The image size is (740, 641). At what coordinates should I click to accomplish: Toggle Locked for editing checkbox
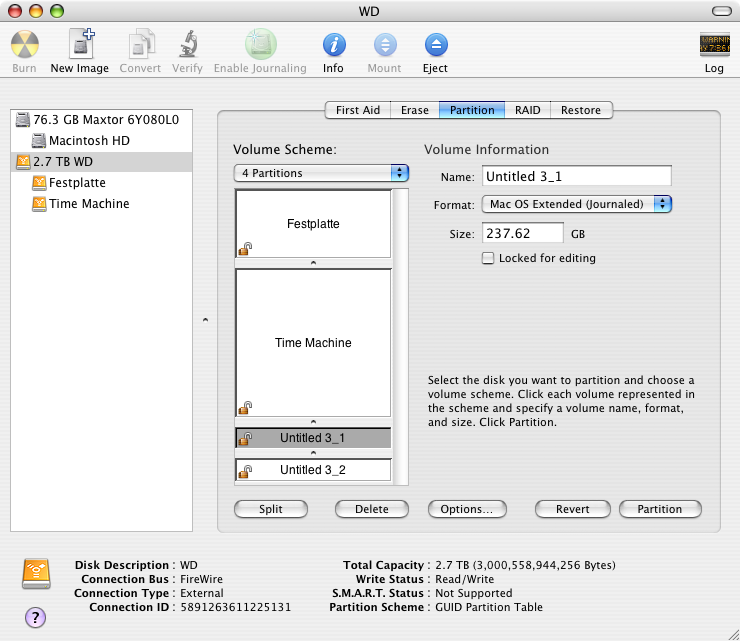pyautogui.click(x=488, y=258)
